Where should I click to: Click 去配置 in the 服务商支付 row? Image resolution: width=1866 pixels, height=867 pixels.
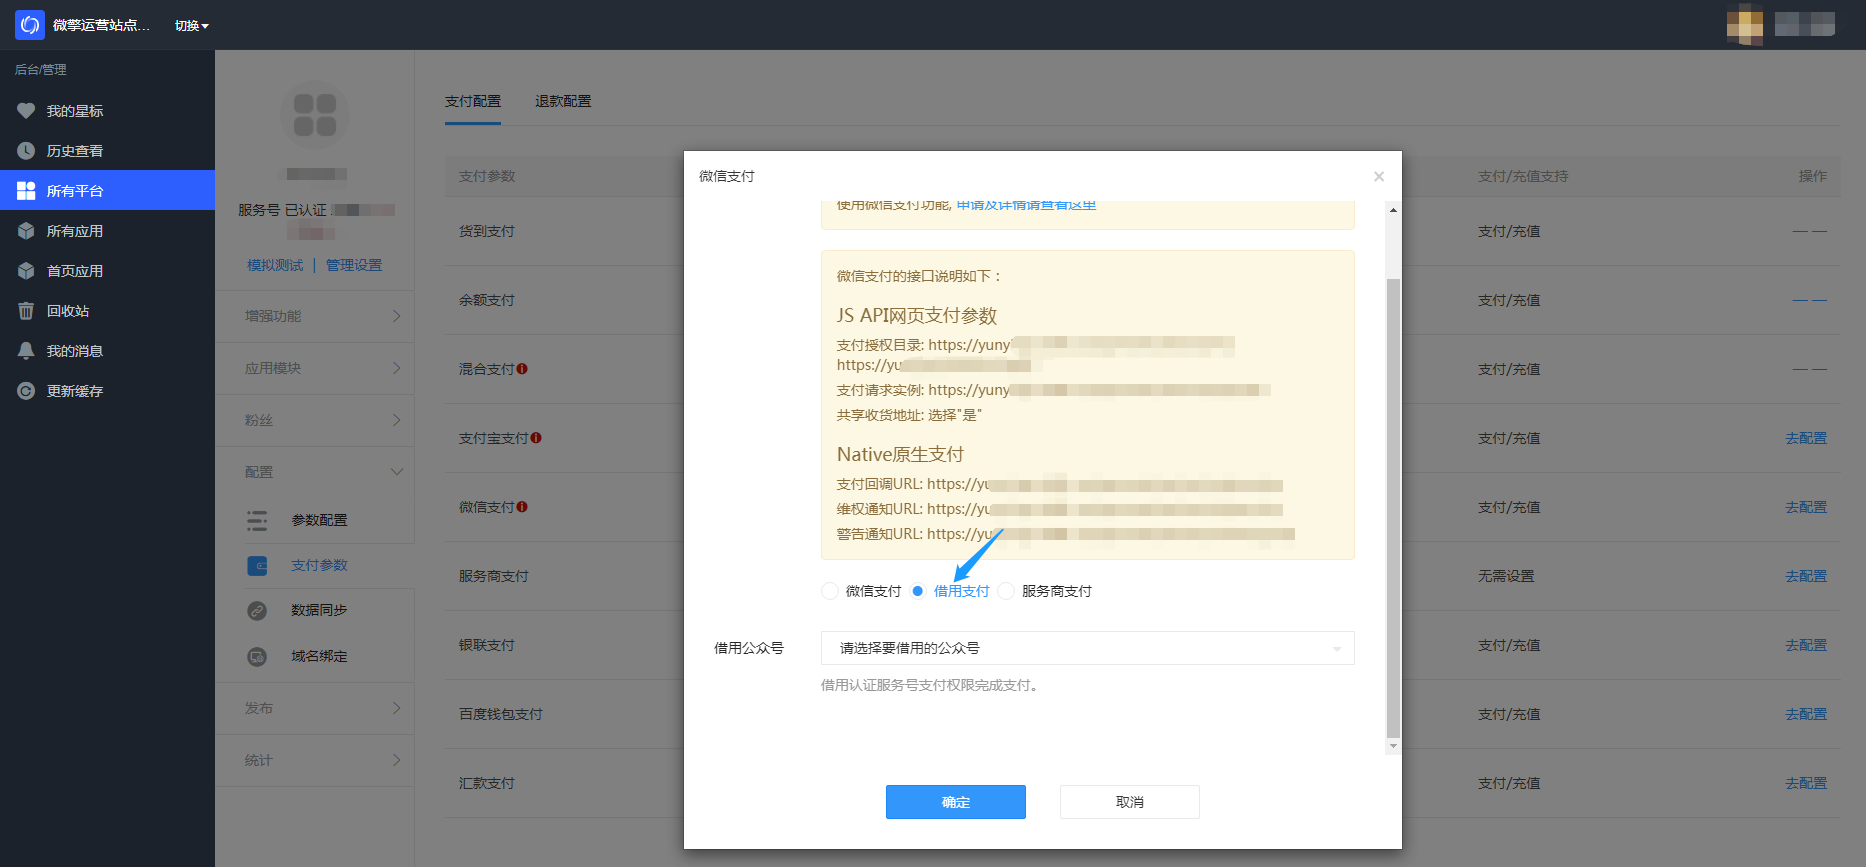pyautogui.click(x=1806, y=576)
